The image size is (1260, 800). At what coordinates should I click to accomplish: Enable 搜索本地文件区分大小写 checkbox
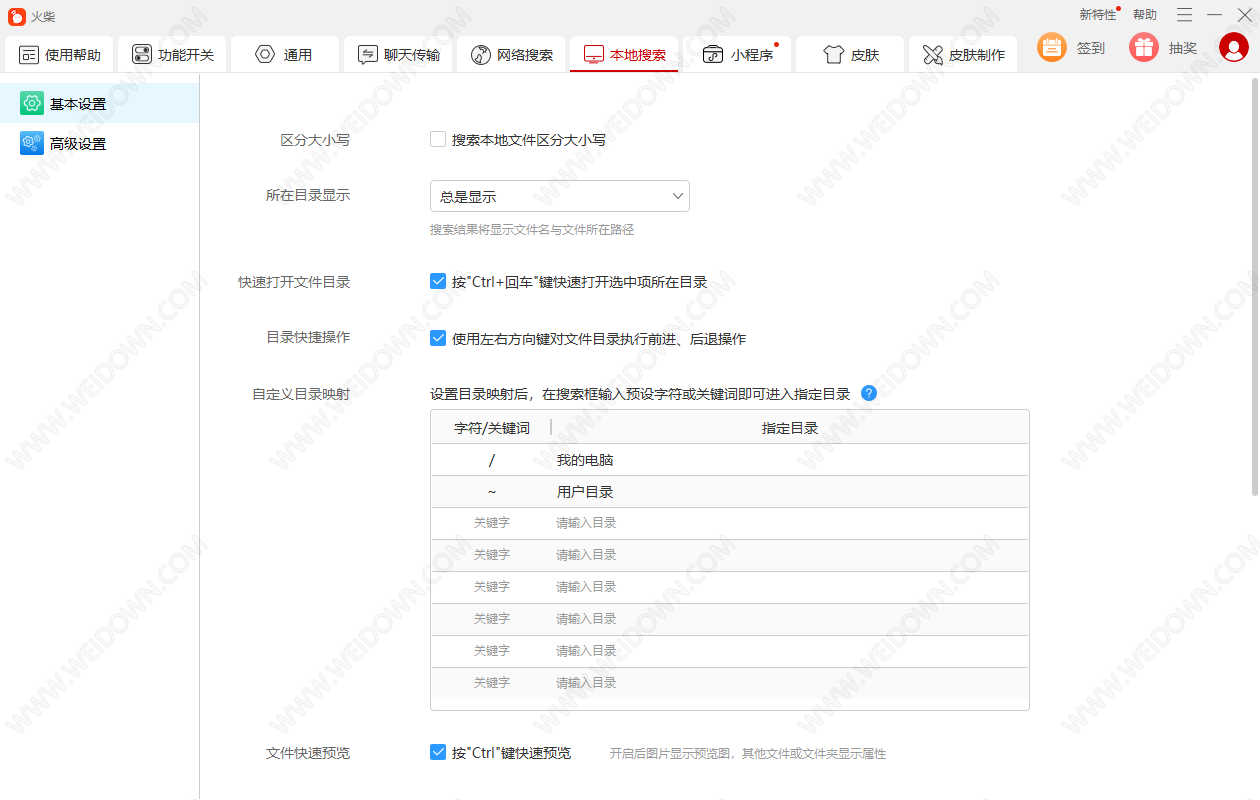[438, 140]
